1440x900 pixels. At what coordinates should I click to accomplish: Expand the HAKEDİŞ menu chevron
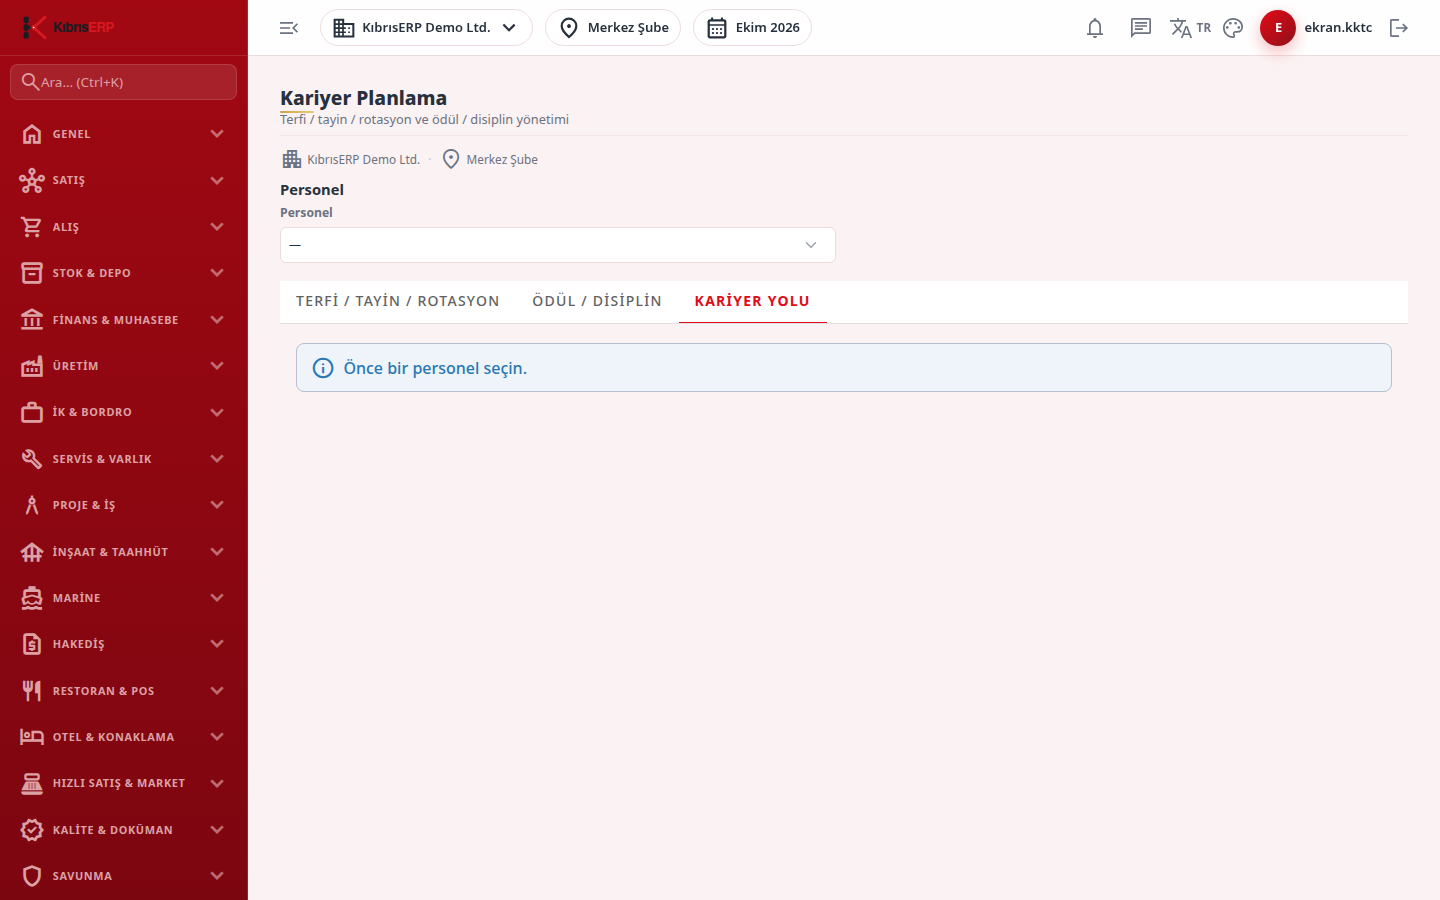217,644
